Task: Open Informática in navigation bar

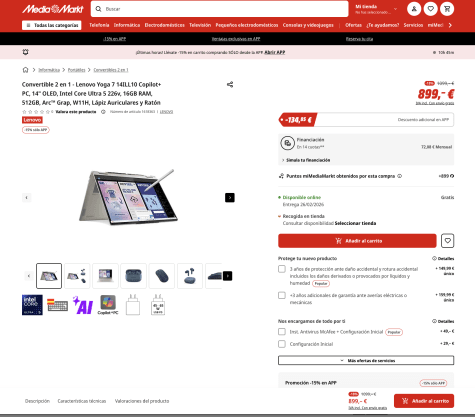Action: pyautogui.click(x=127, y=25)
